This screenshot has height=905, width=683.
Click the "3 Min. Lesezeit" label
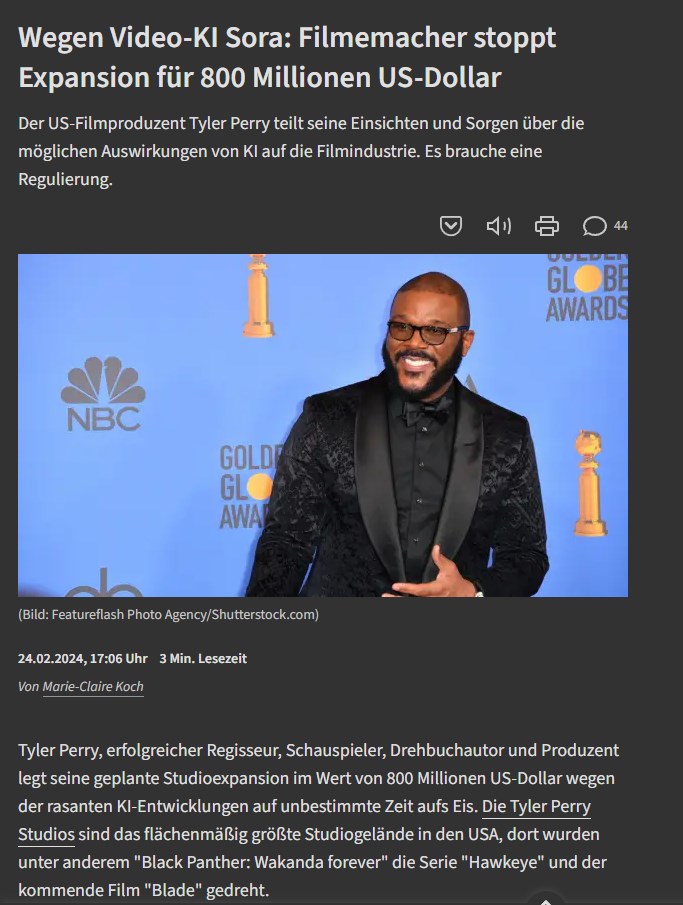[203, 659]
